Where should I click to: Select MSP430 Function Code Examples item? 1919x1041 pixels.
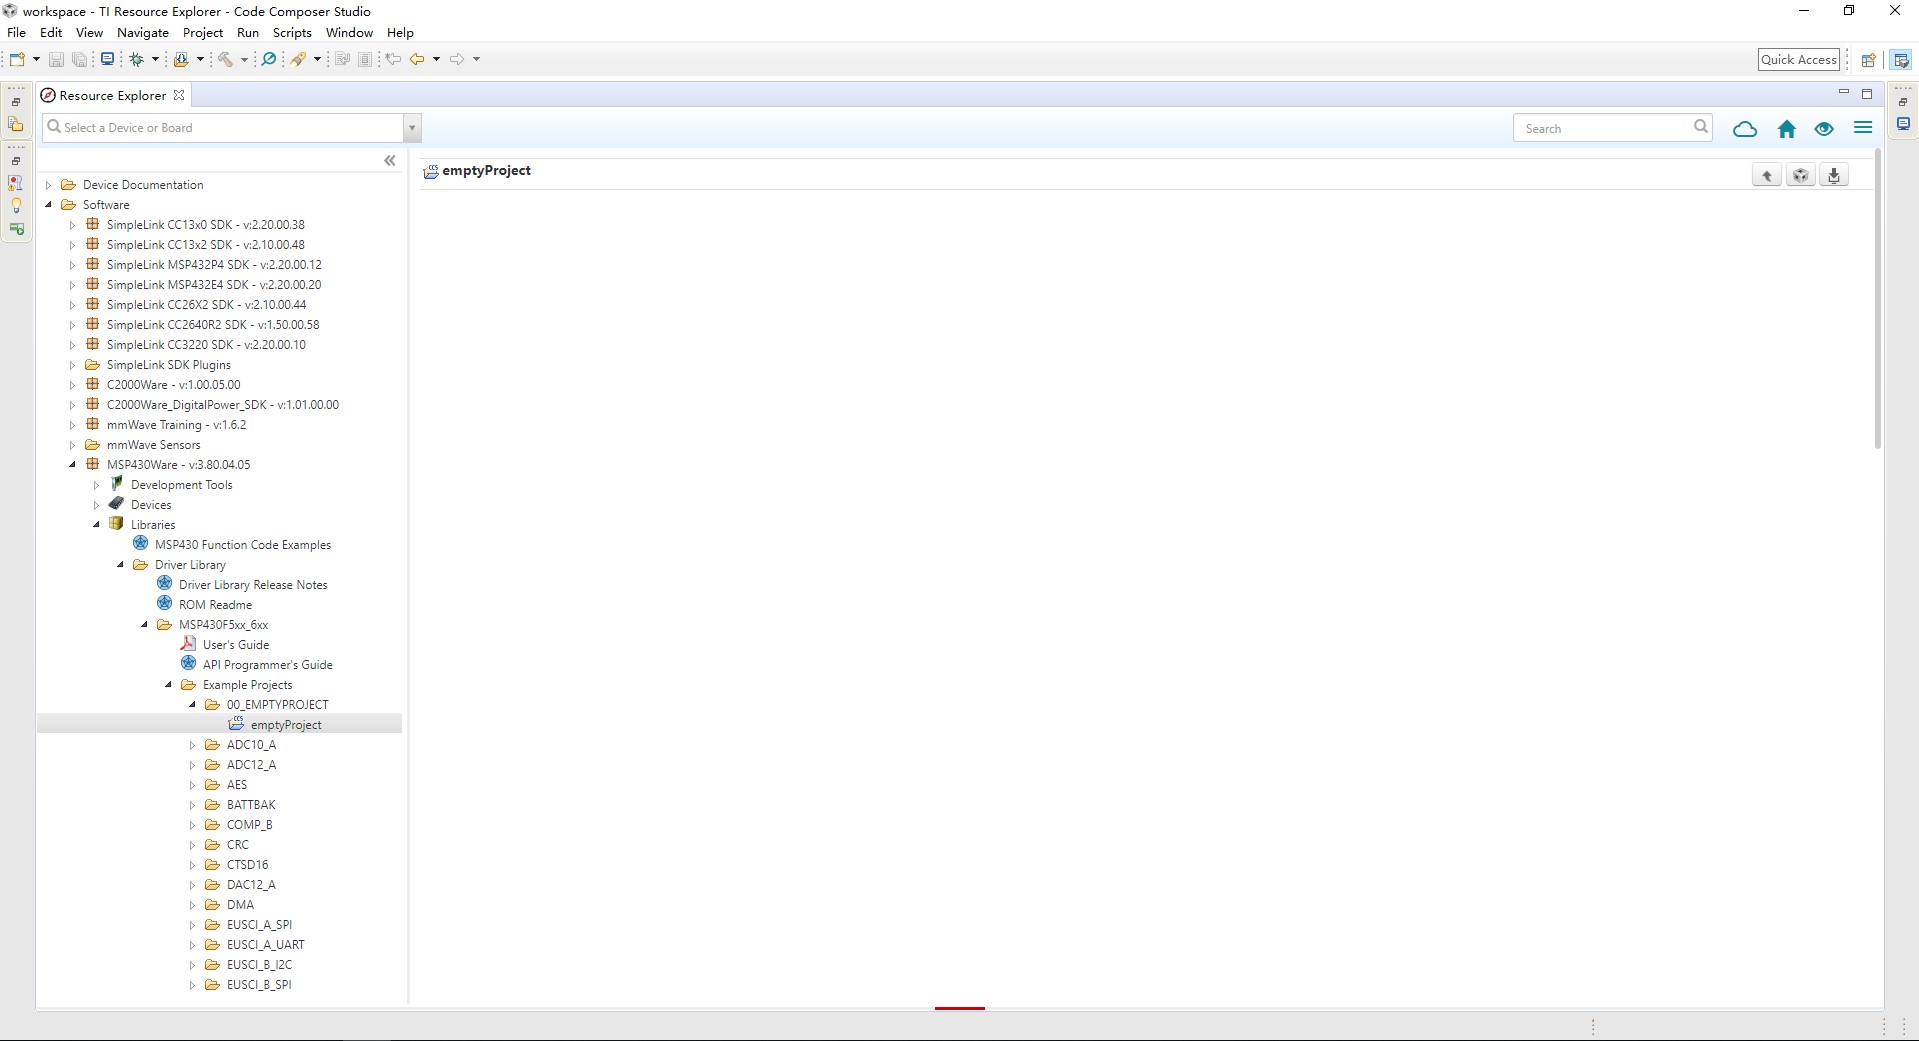pyautogui.click(x=243, y=545)
